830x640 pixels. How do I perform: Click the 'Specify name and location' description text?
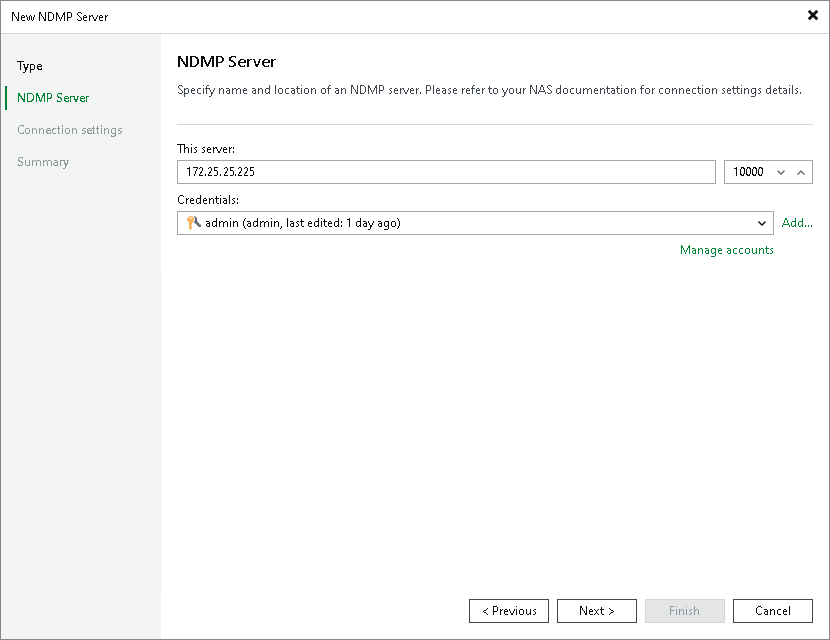489,90
